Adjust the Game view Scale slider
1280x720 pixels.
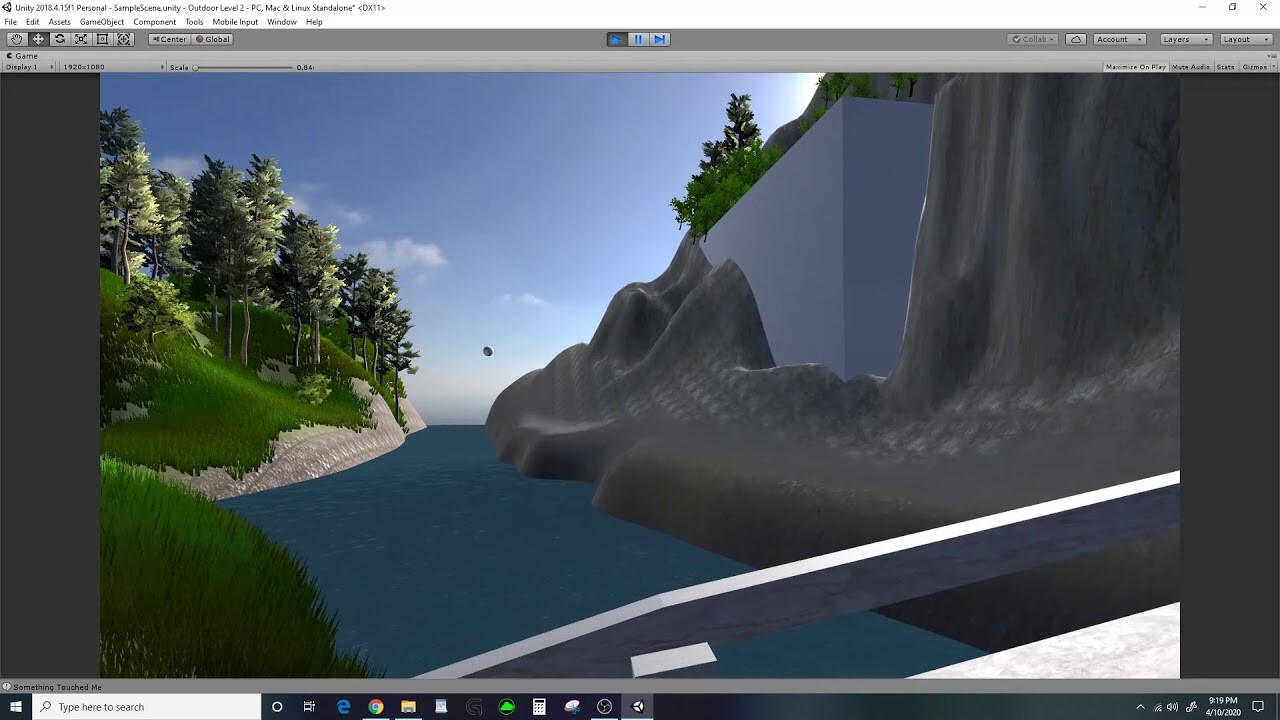click(243, 66)
